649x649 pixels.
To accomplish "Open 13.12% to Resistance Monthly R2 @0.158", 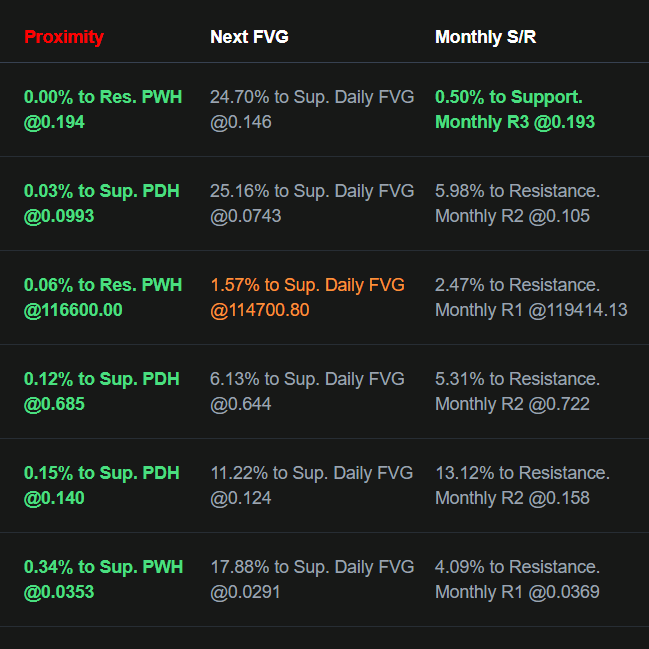I will click(x=522, y=486).
